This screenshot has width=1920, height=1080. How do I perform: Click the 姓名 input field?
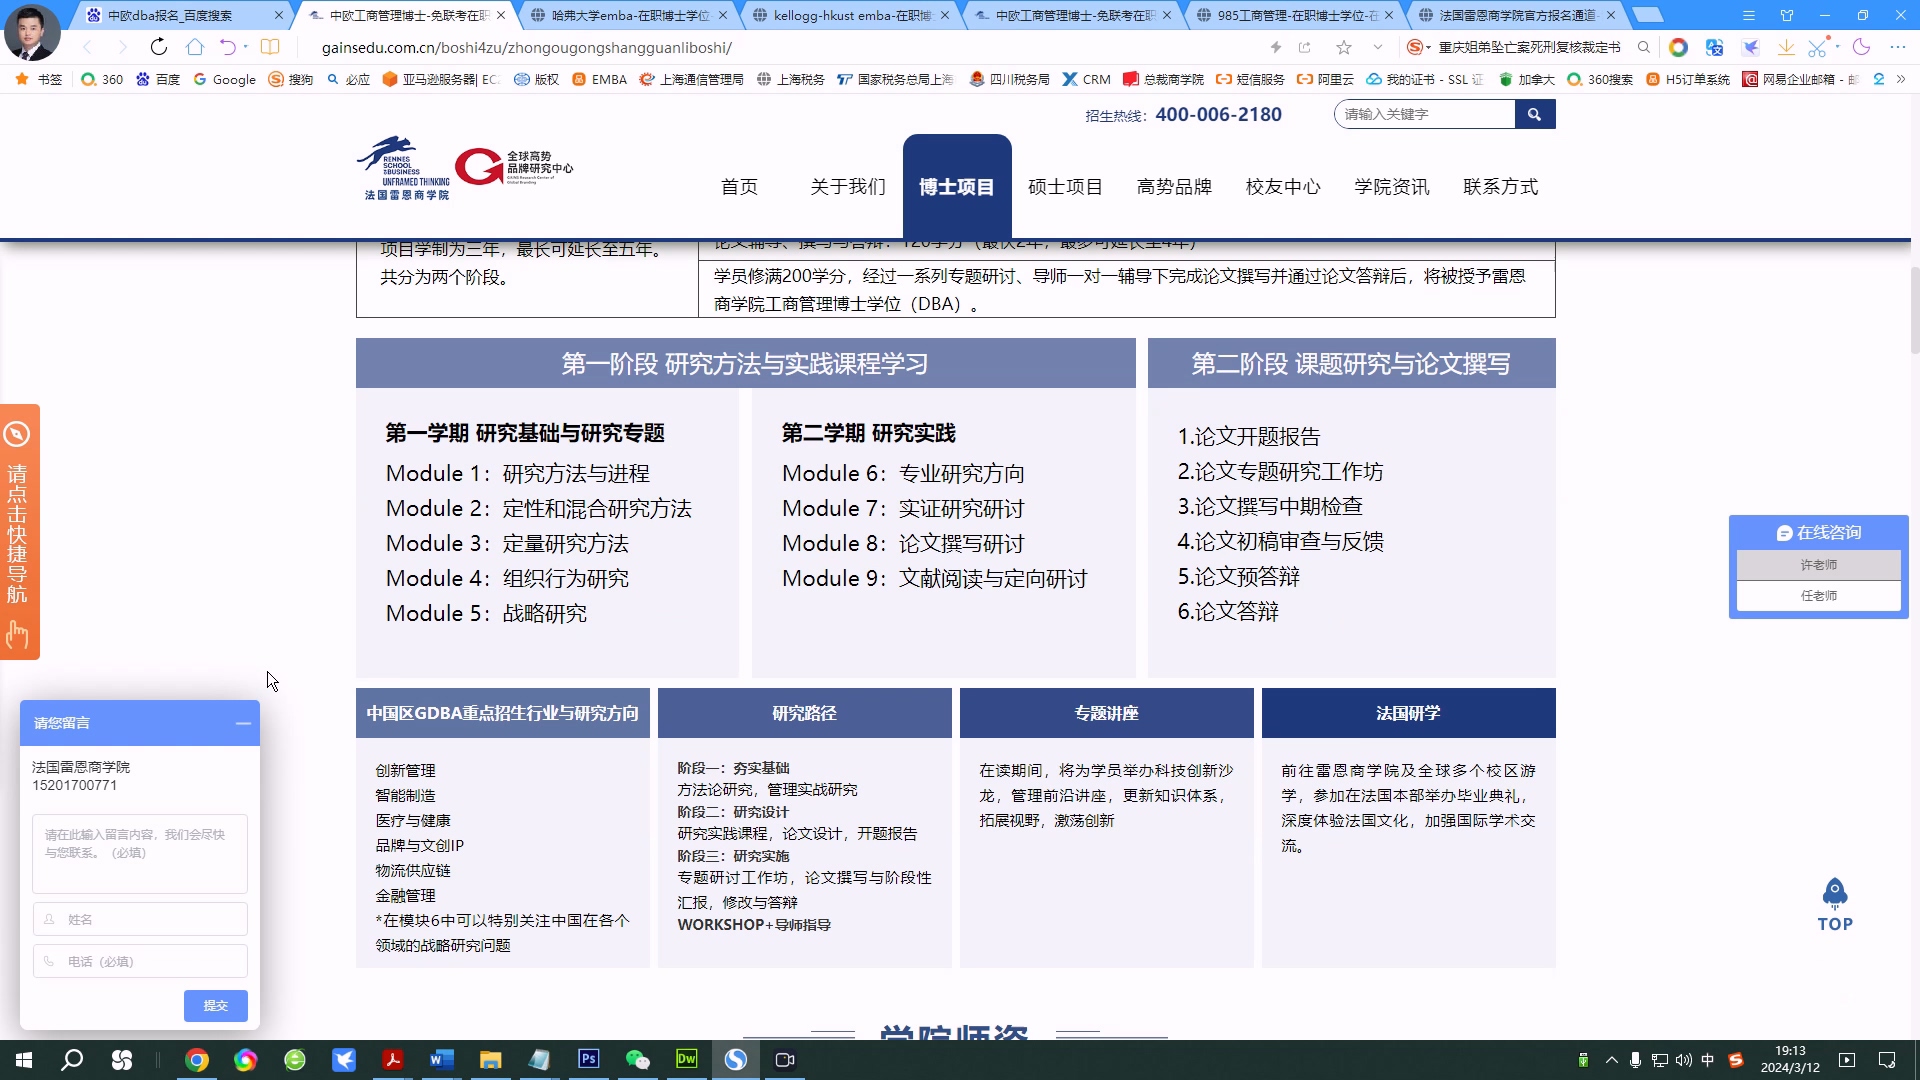[139, 918]
